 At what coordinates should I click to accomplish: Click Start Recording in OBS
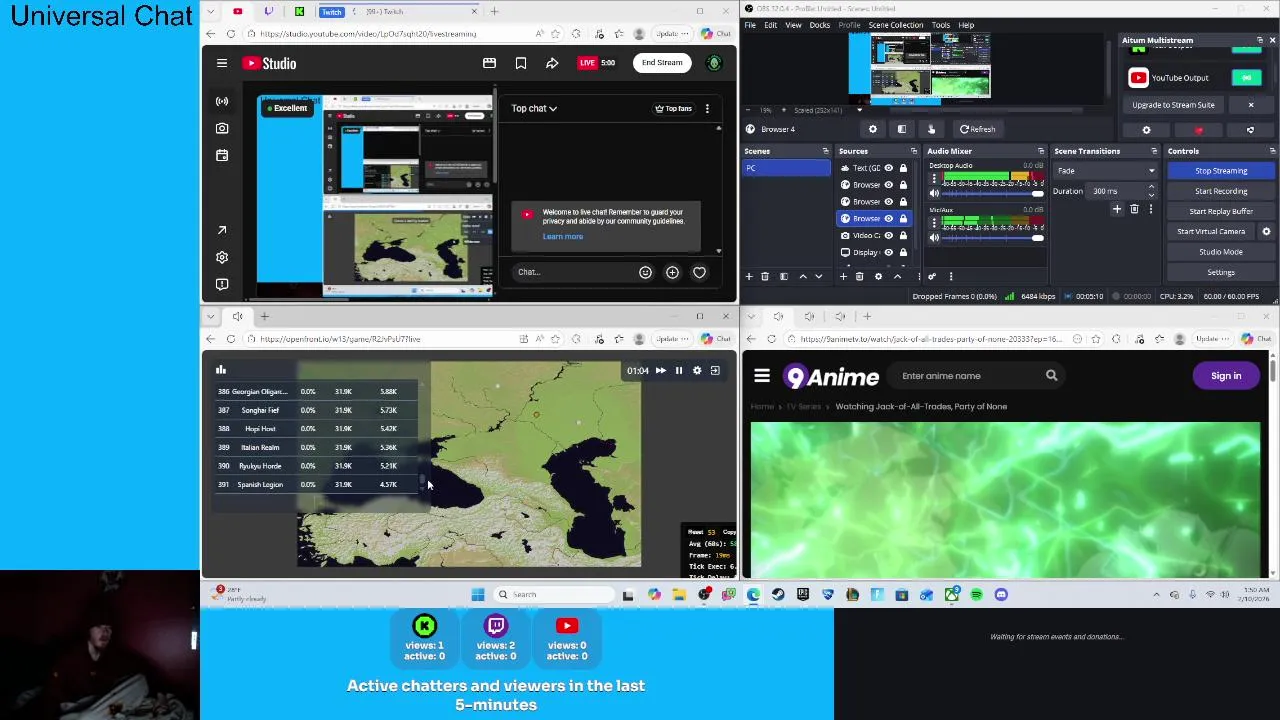point(1221,191)
